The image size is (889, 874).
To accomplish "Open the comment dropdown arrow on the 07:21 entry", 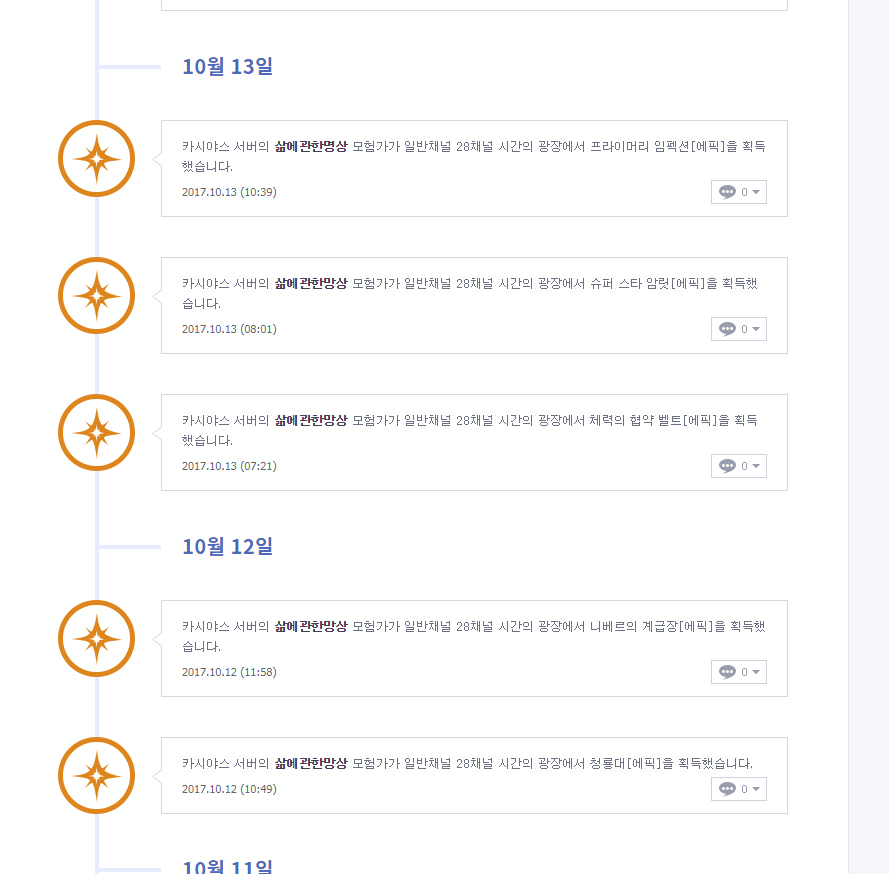I will (756, 466).
